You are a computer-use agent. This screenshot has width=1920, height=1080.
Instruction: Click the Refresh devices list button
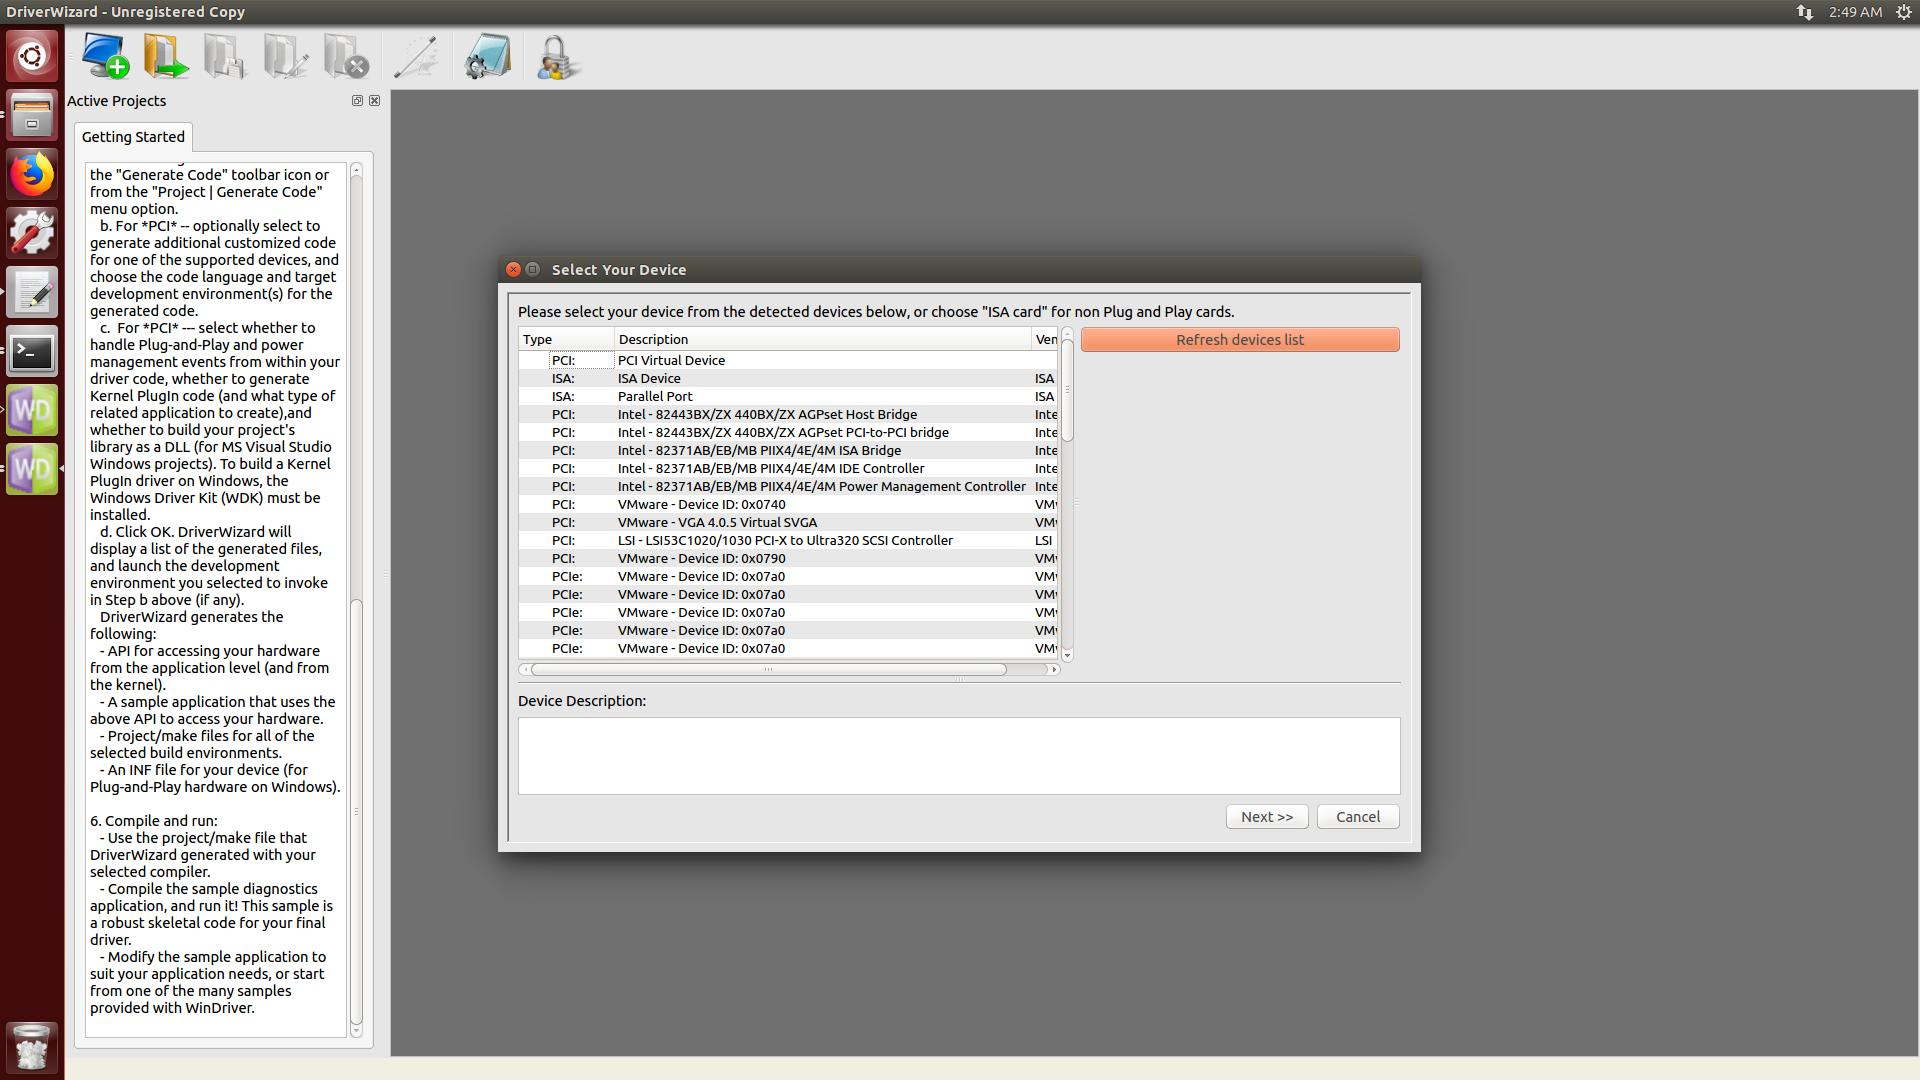1240,339
